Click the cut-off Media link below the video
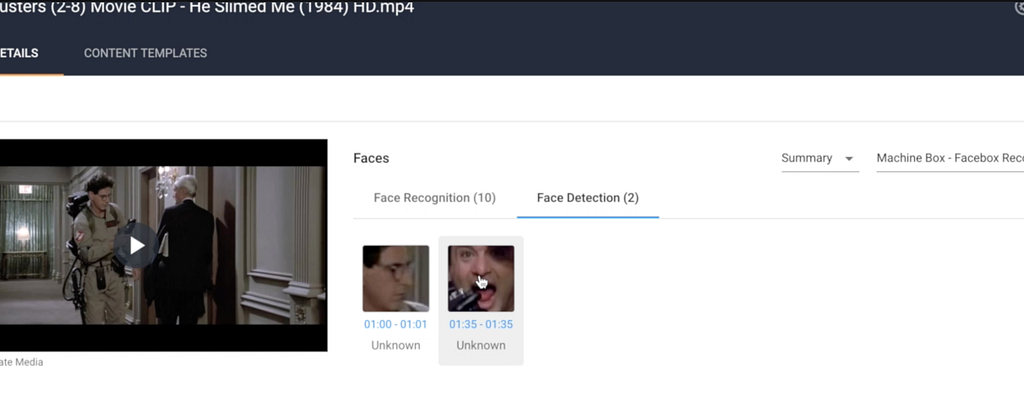 click(x=22, y=362)
